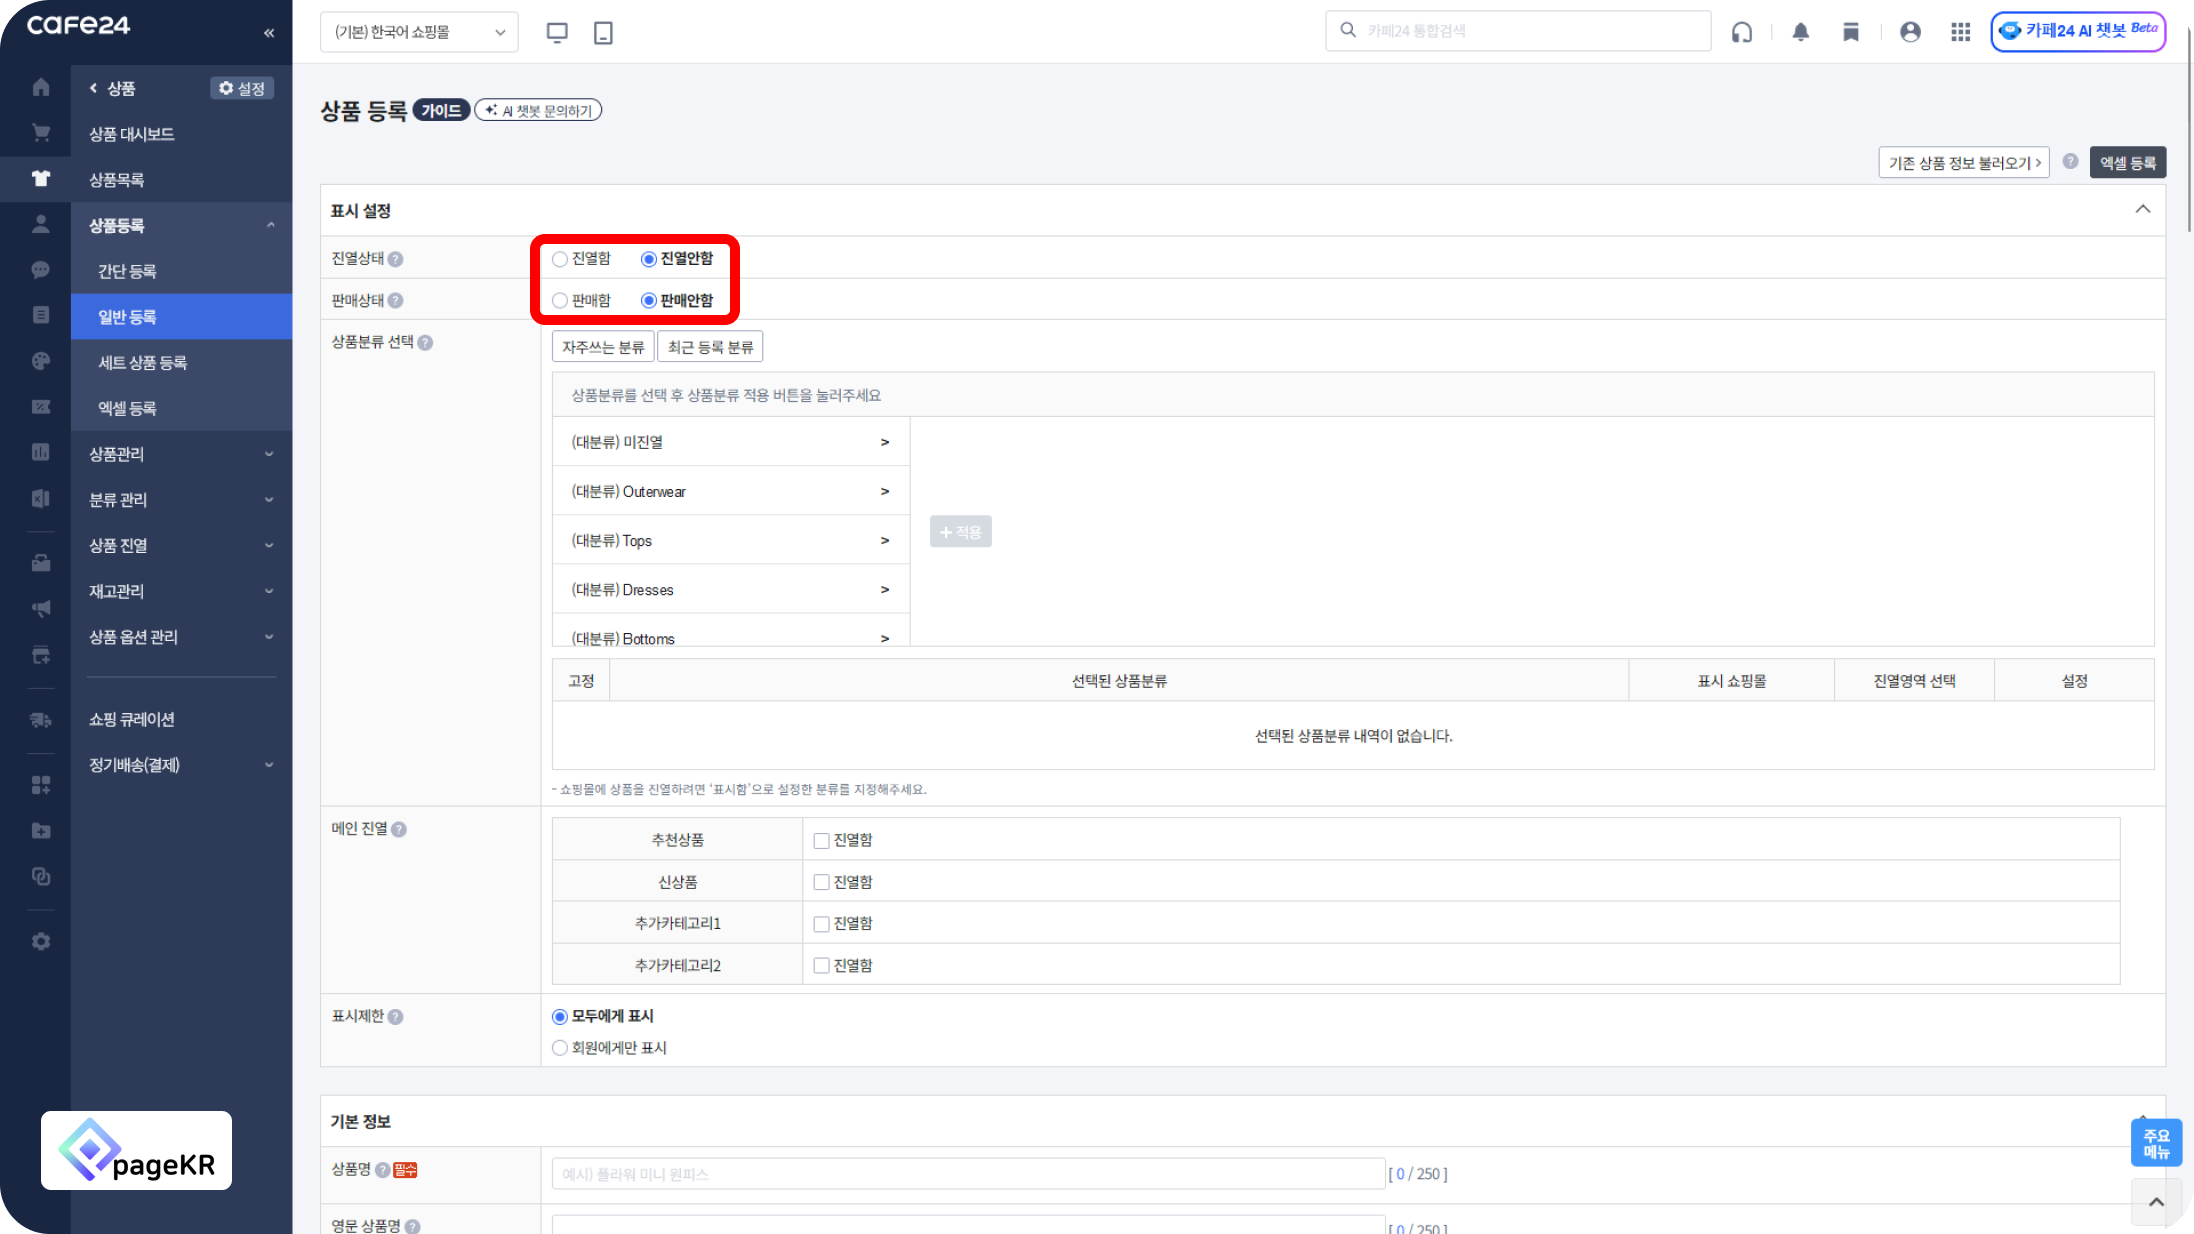
Task: Click the mobile preview tablet icon
Action: pyautogui.click(x=603, y=32)
